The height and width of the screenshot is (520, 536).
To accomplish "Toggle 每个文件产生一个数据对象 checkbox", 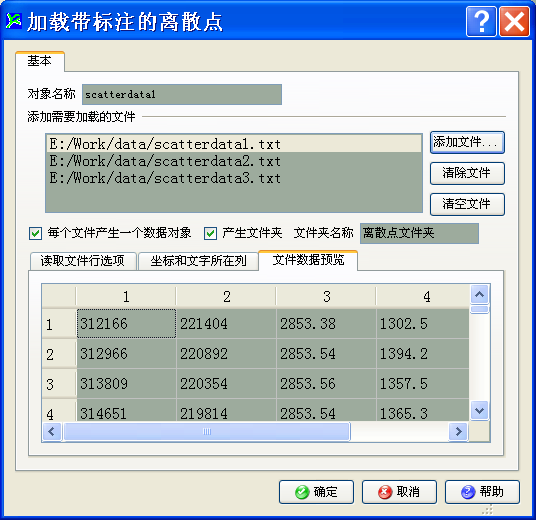I will click(36, 234).
